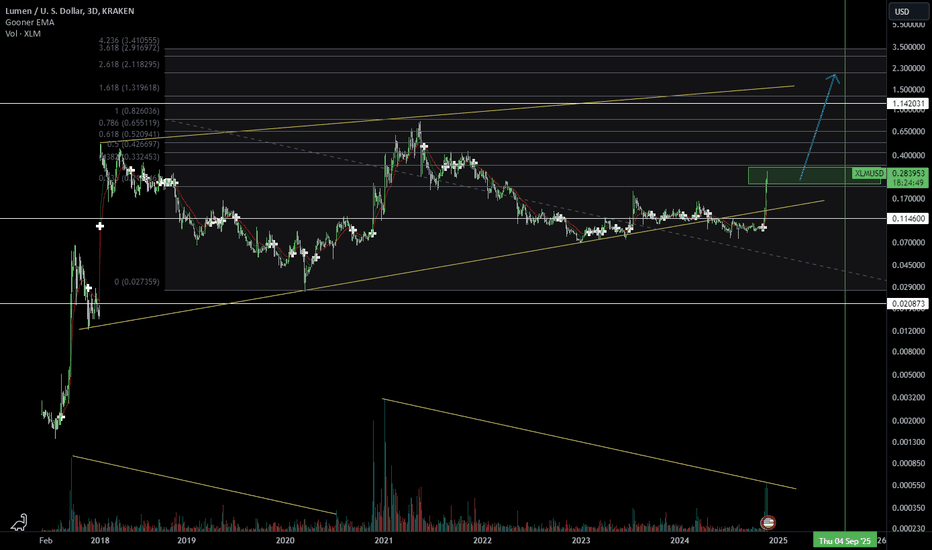Click the 0.003200 price scale value
Screen dimensions: 932x550
908,397
